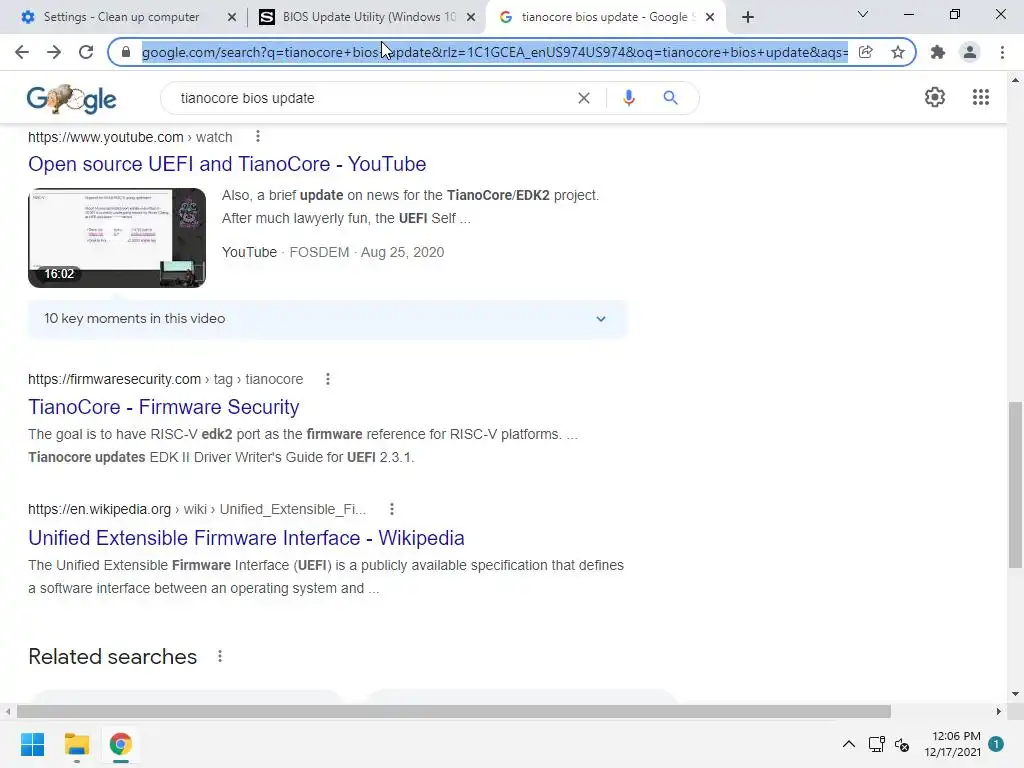Open the Chrome profile avatar
Image resolution: width=1024 pixels, height=768 pixels.
970,52
